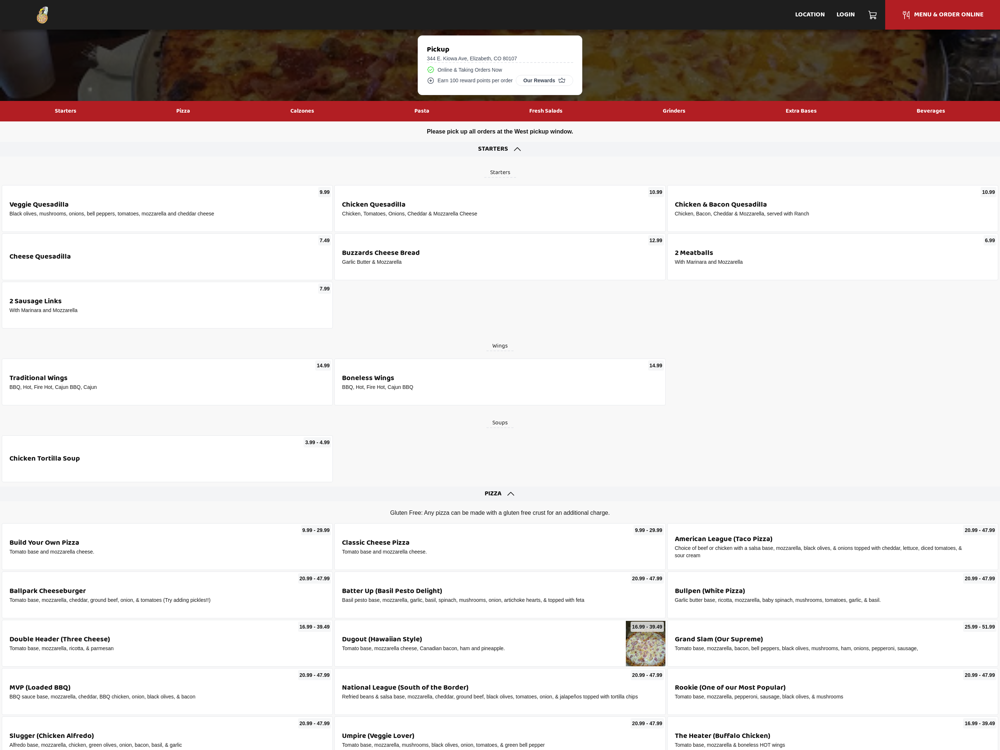1000x750 pixels.
Task: Choose the Cheese Quesadilla card
Action: [x=167, y=257]
